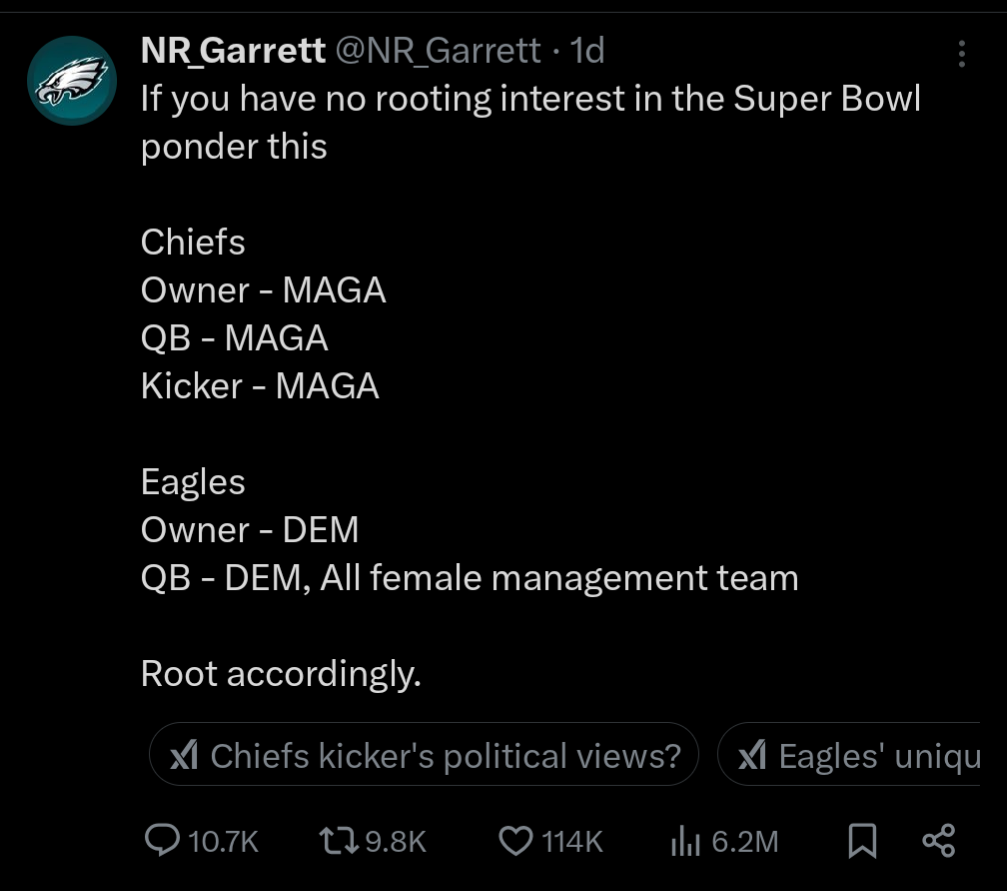View post analytics via the bar chart icon

tap(685, 841)
